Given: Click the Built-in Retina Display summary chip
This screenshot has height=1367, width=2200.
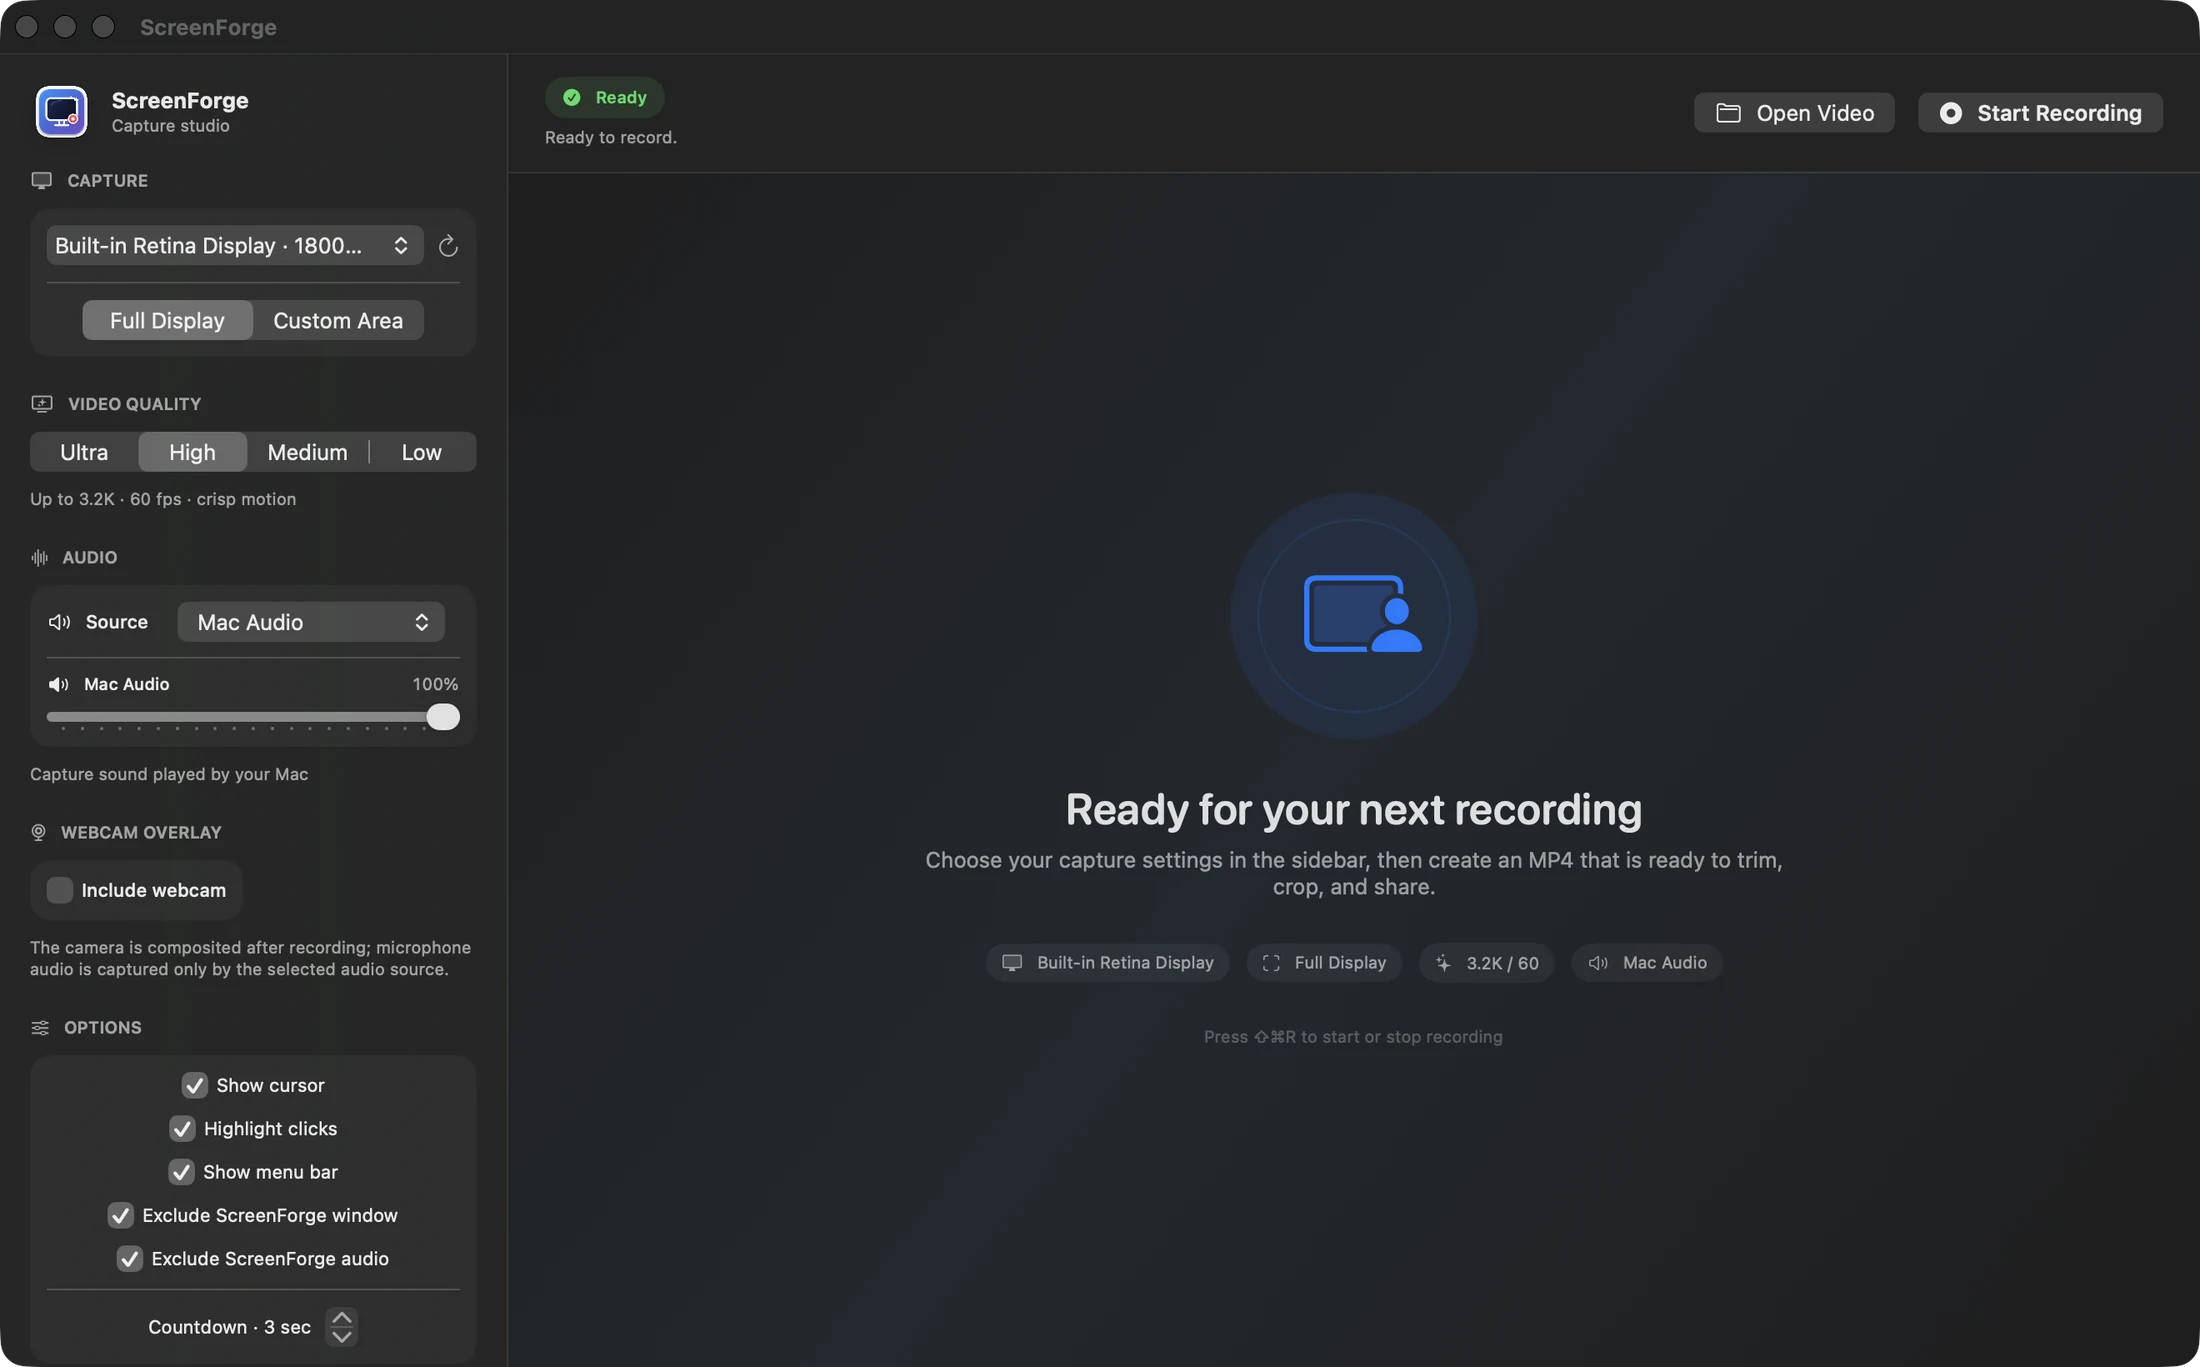Looking at the screenshot, I should tap(1107, 963).
